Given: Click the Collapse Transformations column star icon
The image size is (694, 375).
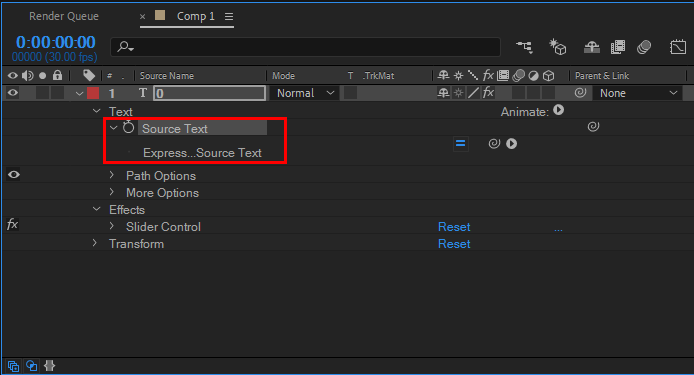Looking at the screenshot, I should [x=459, y=76].
